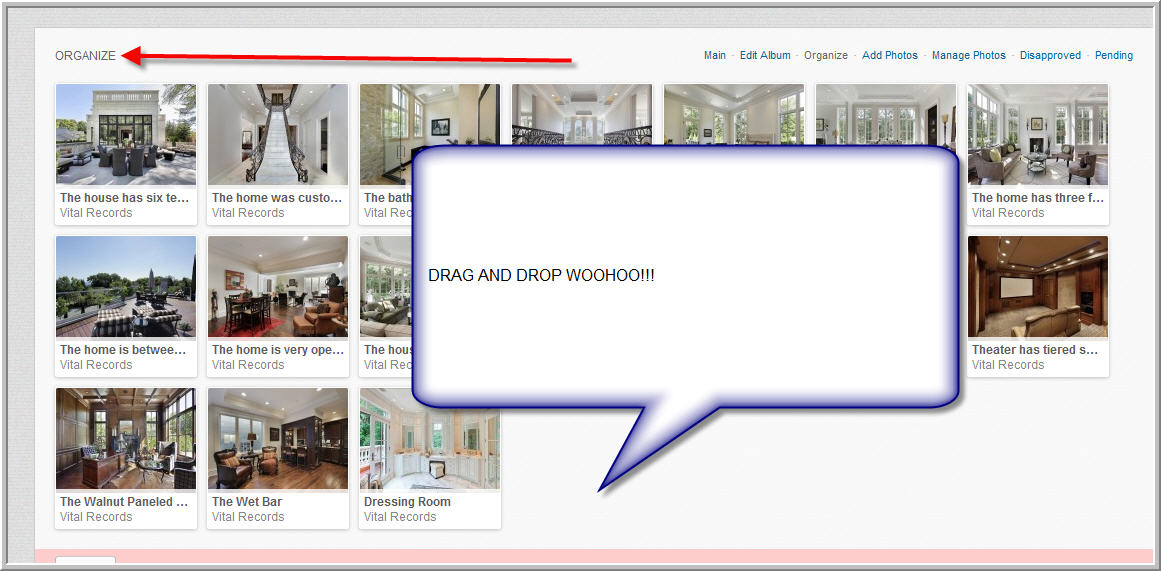Click the caption 'The home was custo...'
Viewport: 1161px width, 571px height.
click(277, 198)
